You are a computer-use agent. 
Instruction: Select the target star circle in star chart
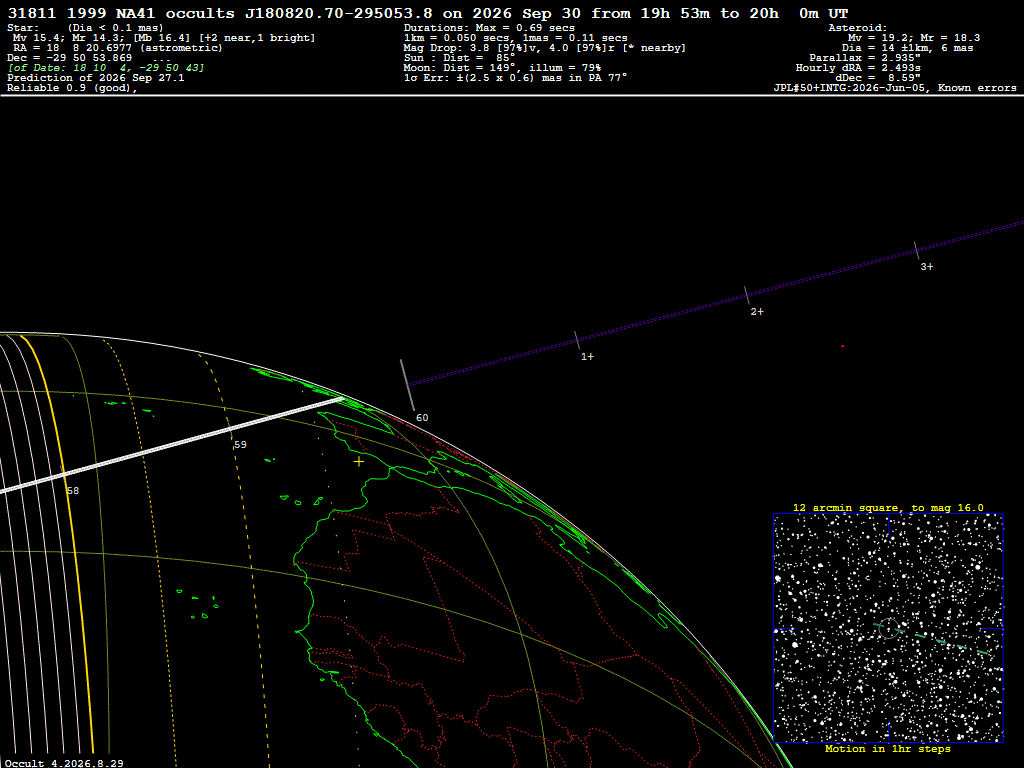(x=888, y=628)
